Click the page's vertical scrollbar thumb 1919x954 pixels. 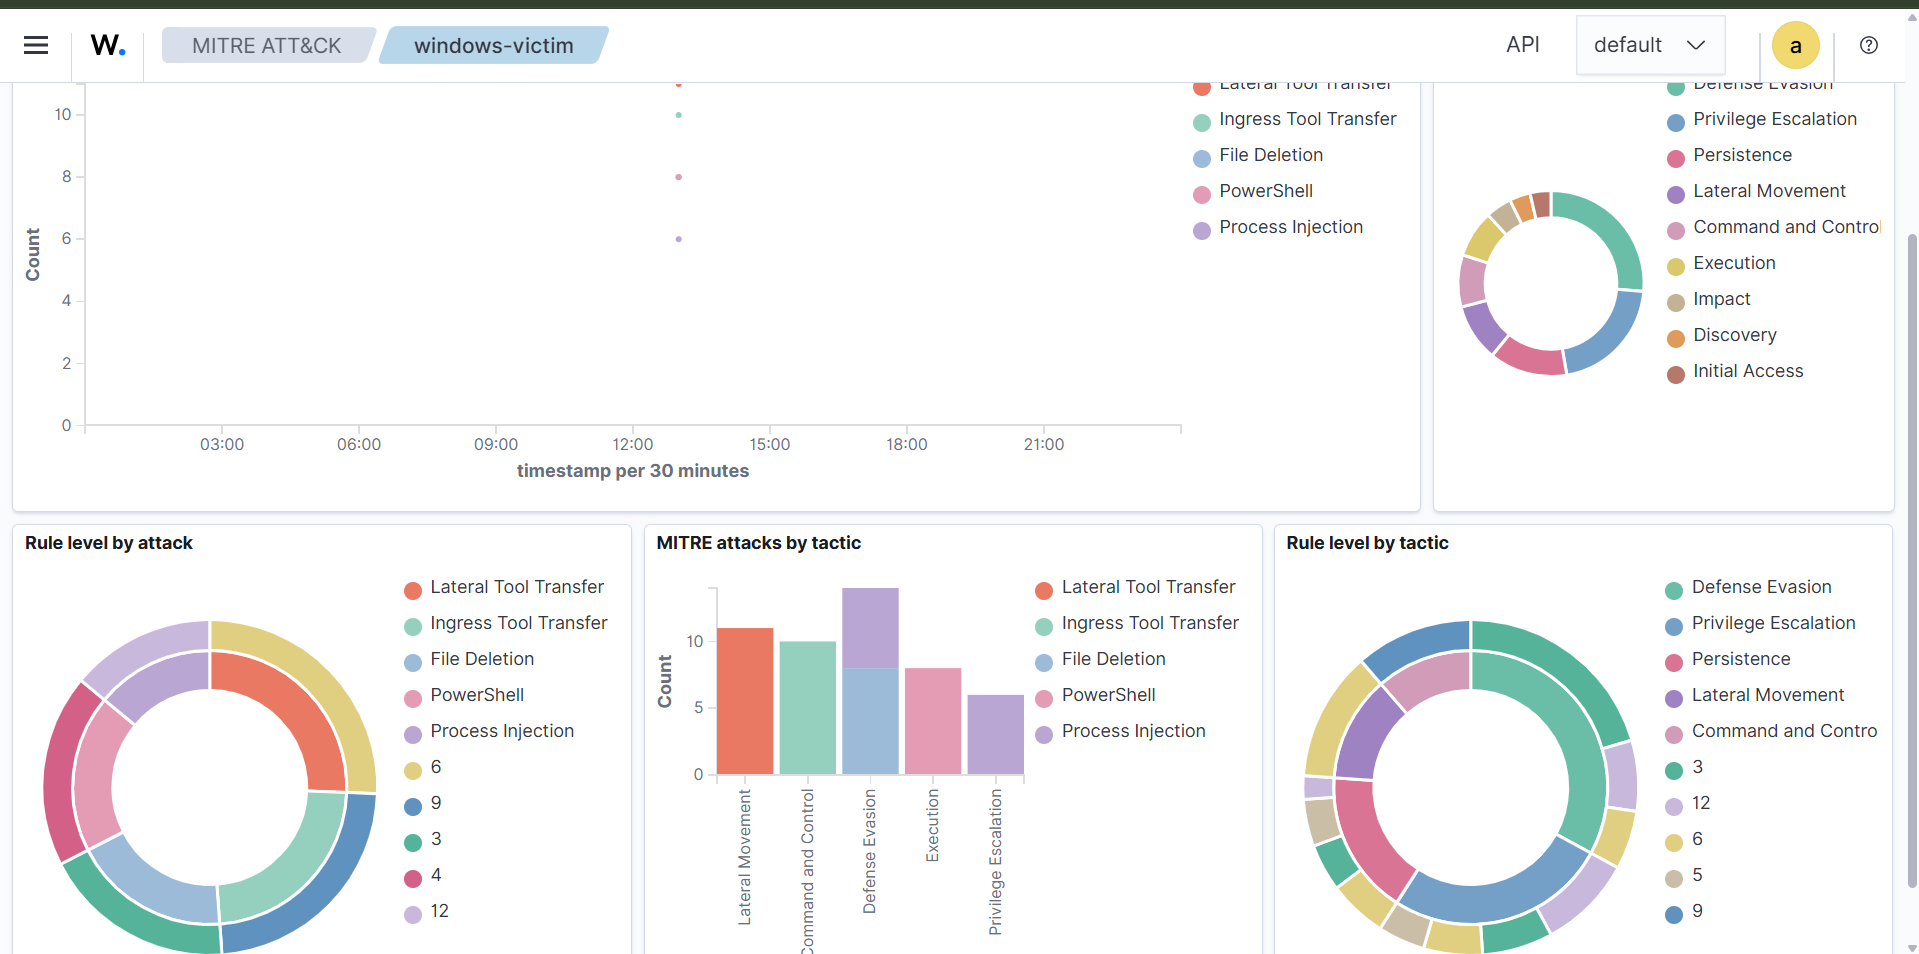[x=1913, y=560]
